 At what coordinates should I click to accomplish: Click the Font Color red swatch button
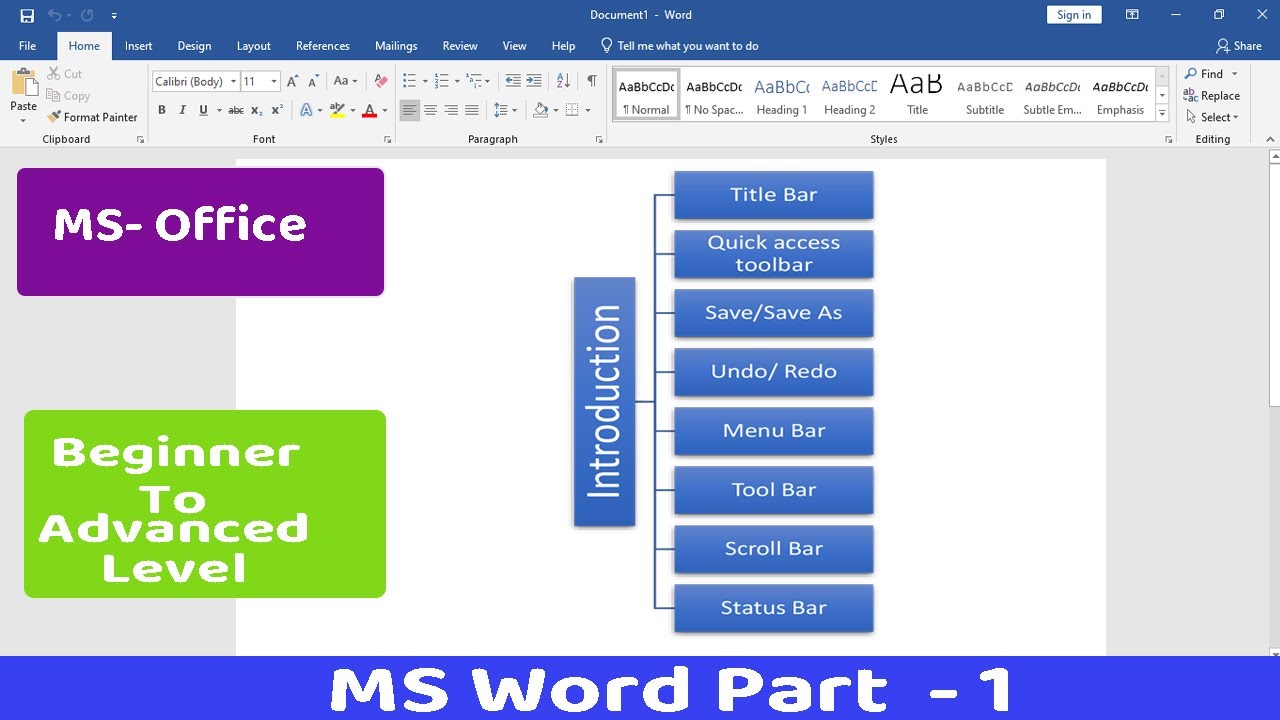369,110
